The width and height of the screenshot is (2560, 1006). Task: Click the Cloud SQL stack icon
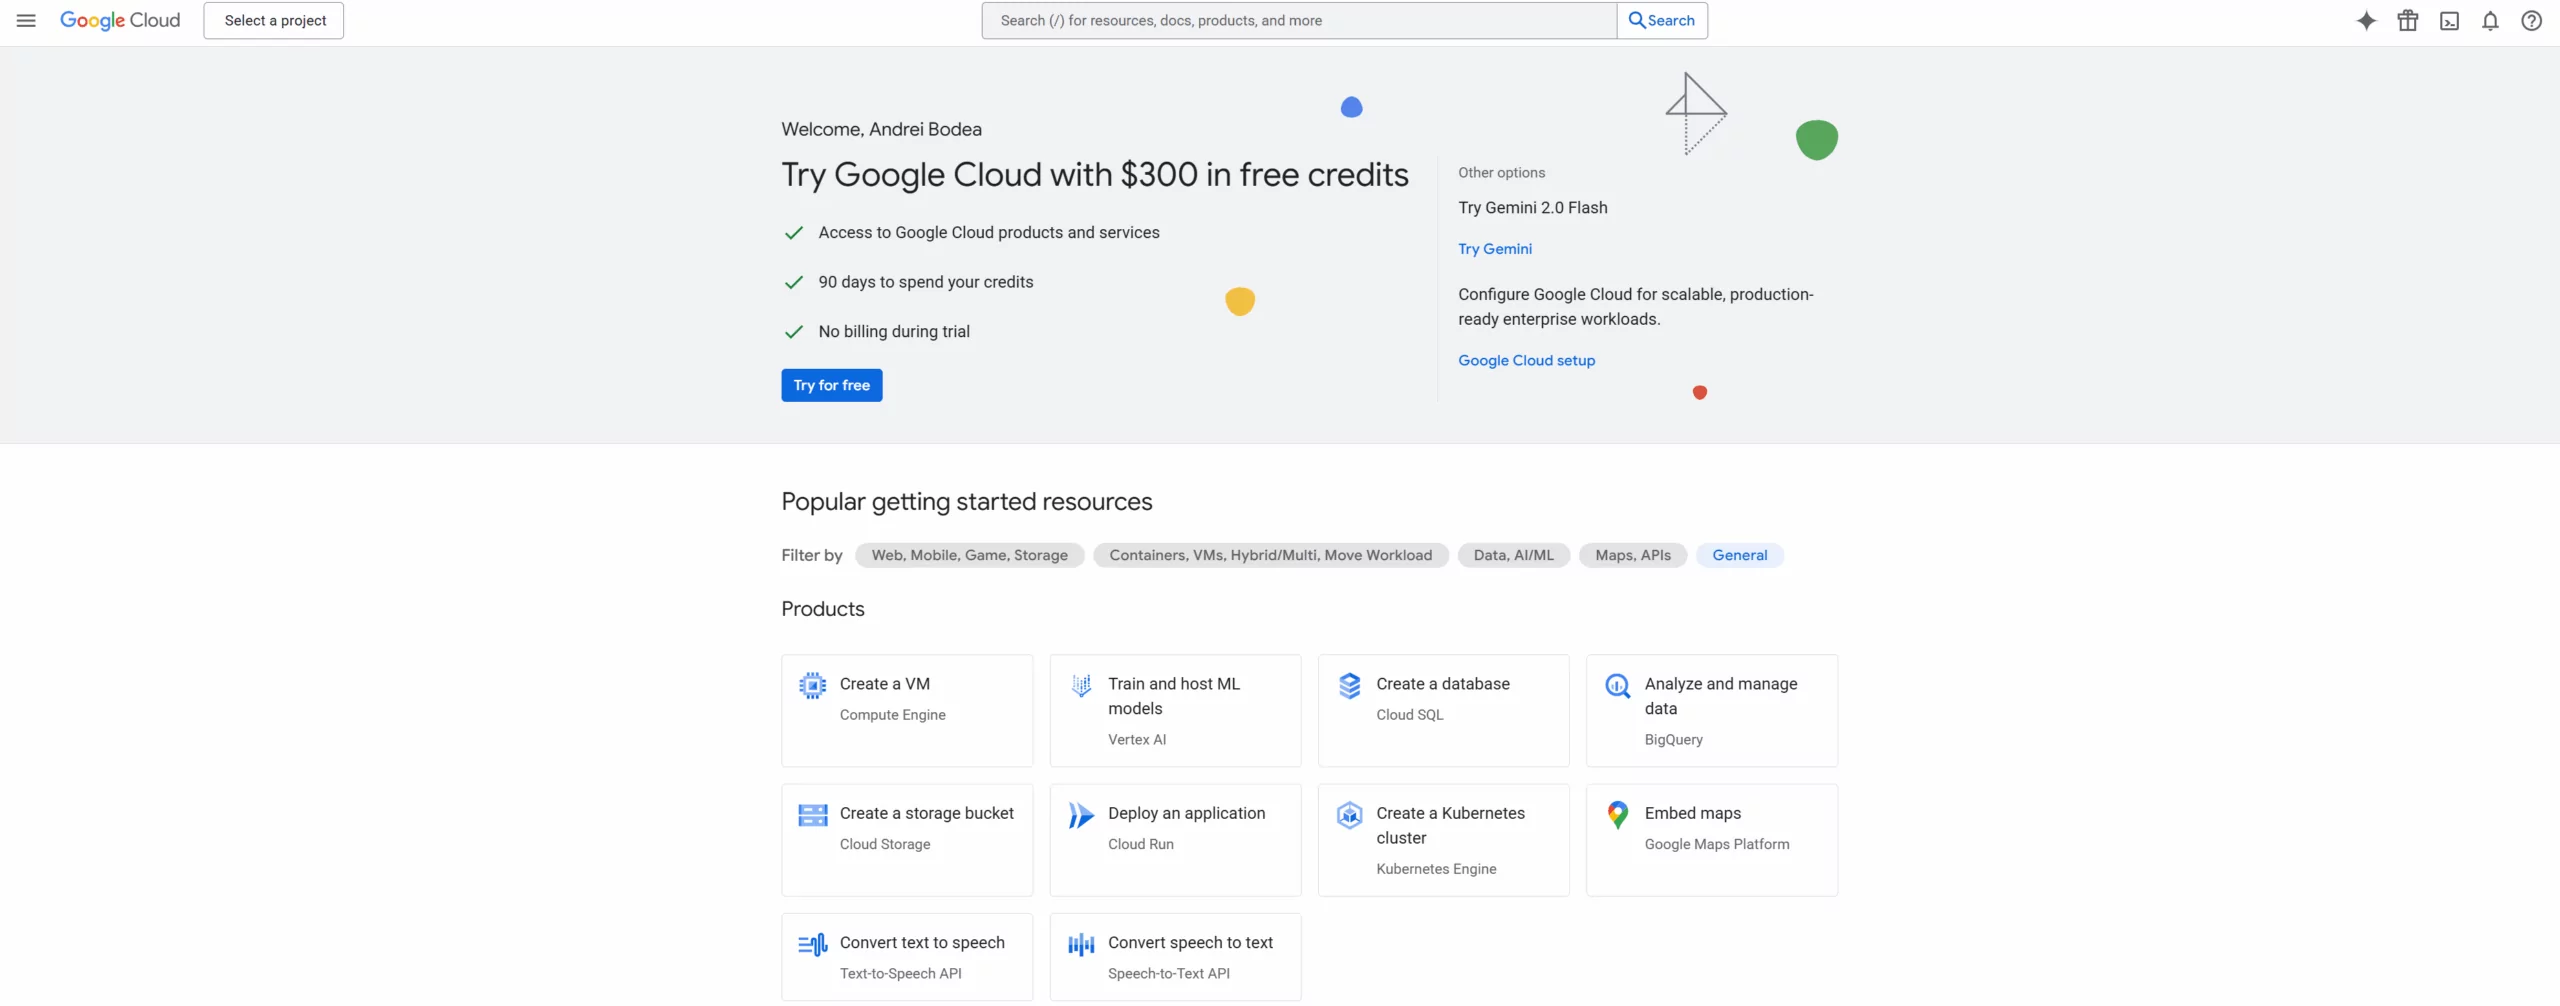1349,685
